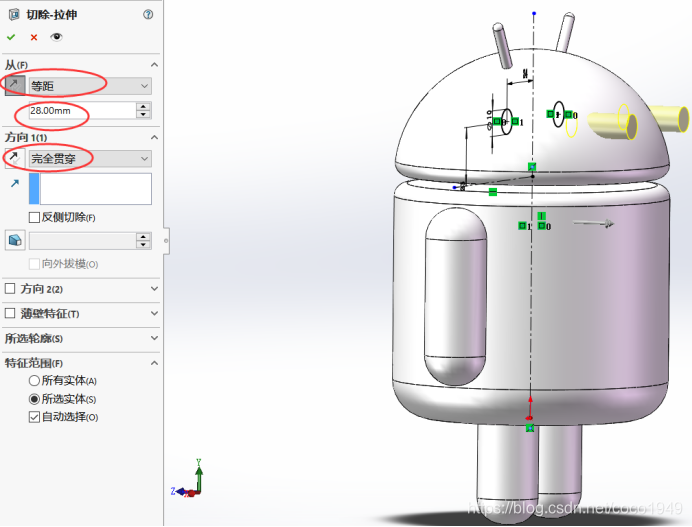Enable the 薄壁特征 checkbox
The width and height of the screenshot is (692, 527).
[10, 313]
